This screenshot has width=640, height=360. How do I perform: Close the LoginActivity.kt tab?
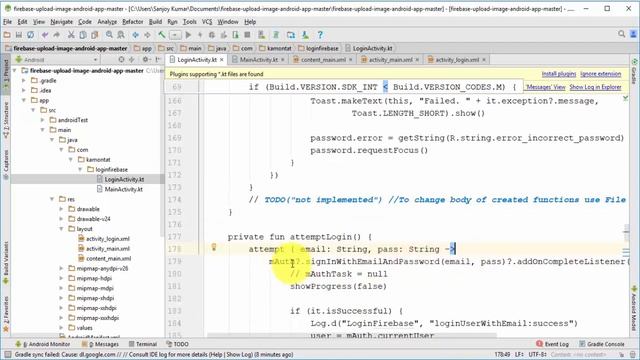(222, 60)
